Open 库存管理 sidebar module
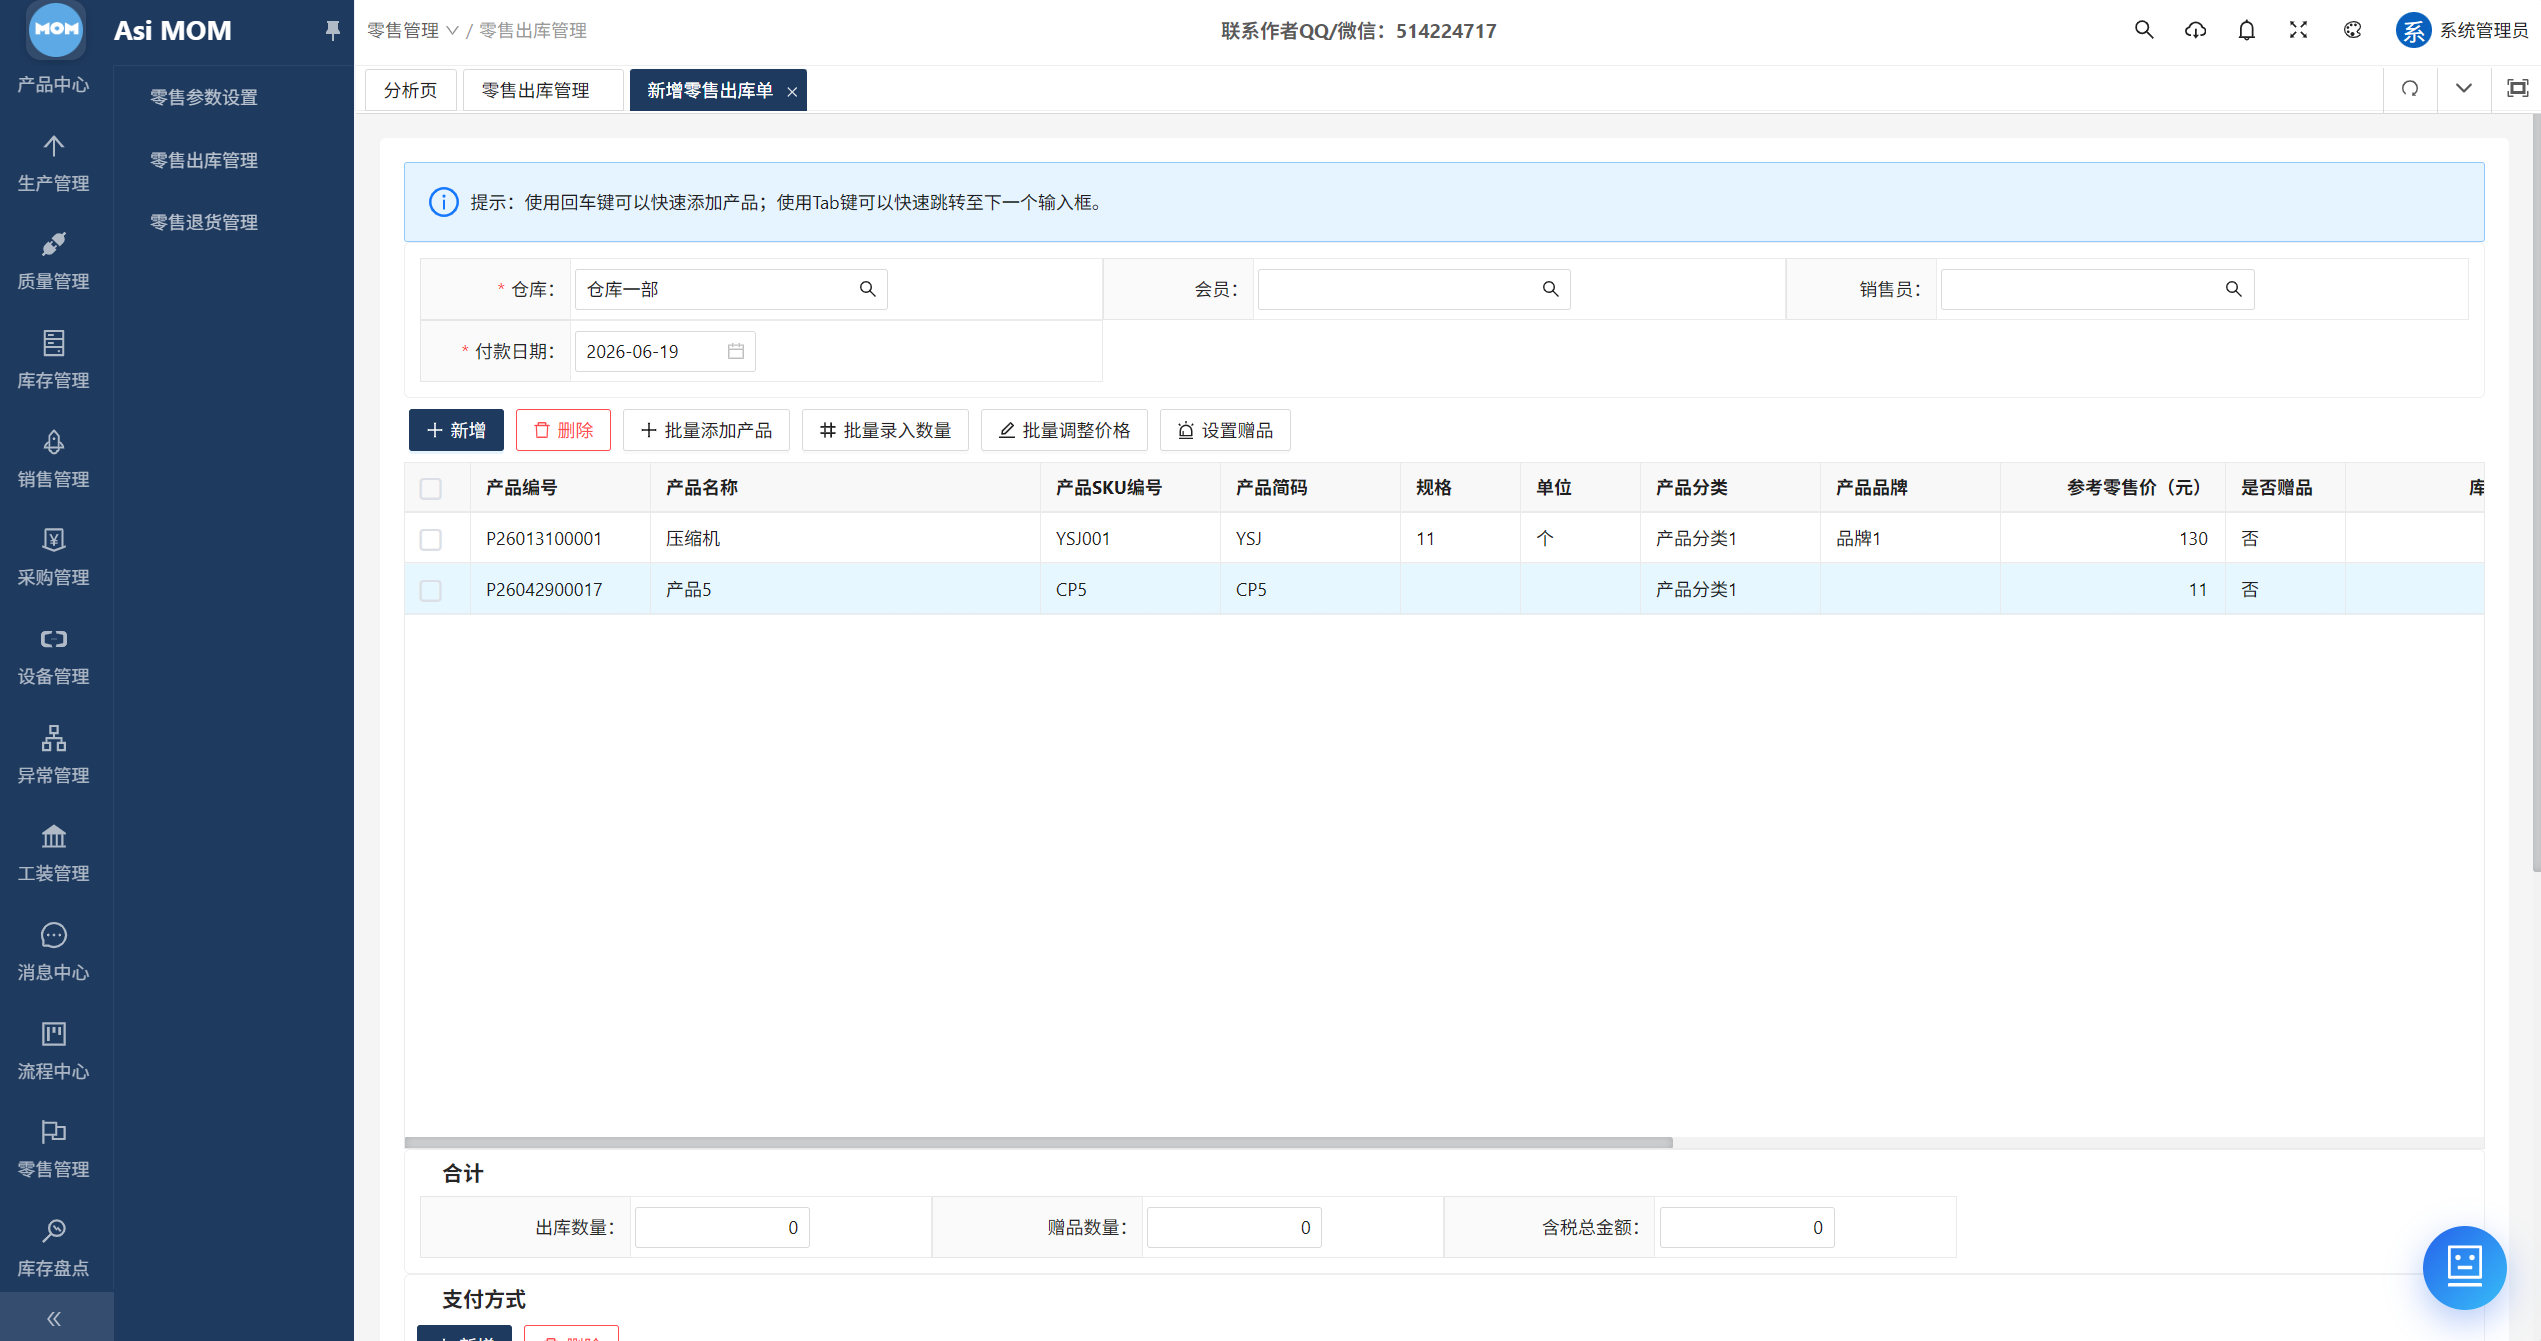 (54, 361)
